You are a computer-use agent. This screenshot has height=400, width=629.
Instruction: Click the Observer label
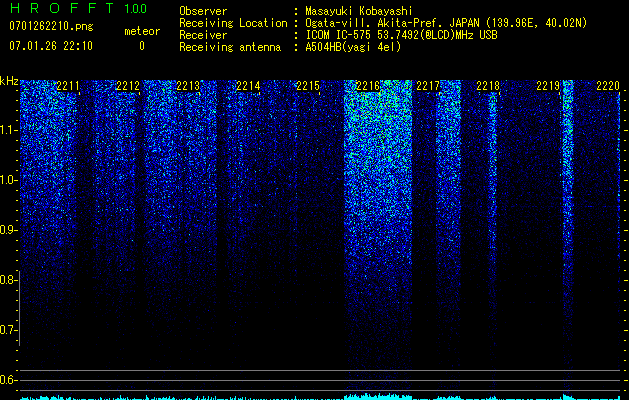[x=203, y=11]
